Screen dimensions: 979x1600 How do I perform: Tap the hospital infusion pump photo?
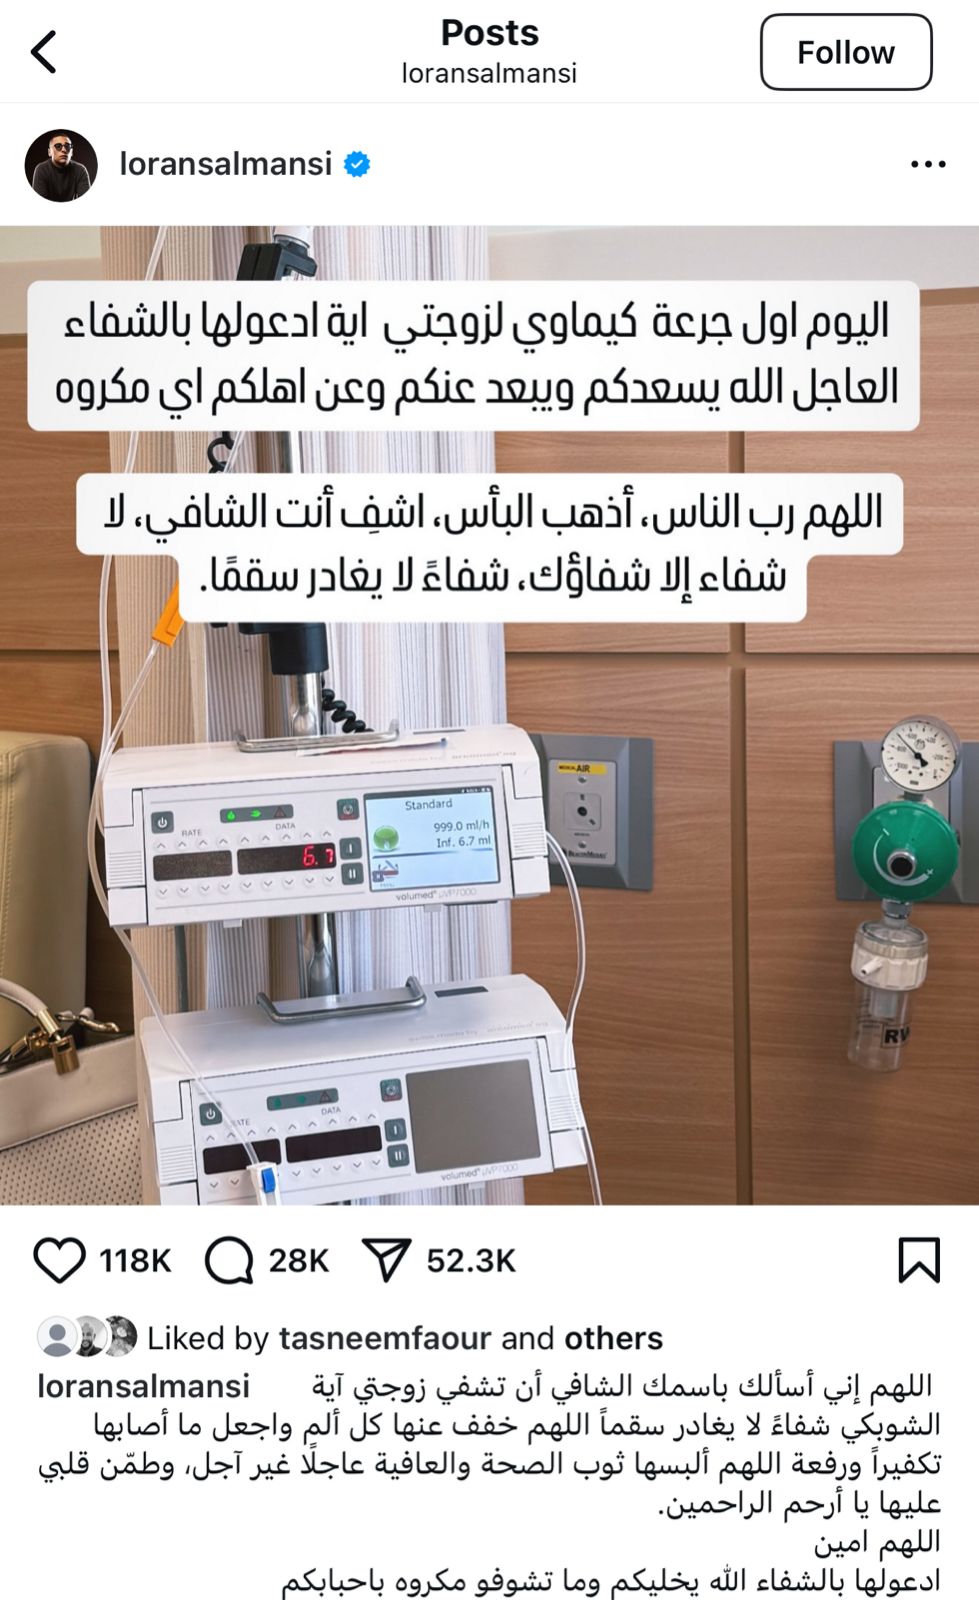(489, 715)
